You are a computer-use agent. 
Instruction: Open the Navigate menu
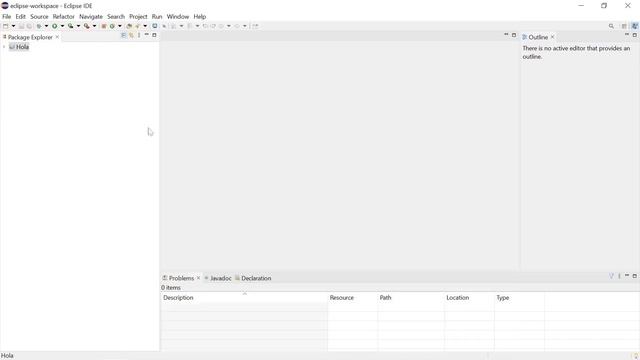point(91,17)
